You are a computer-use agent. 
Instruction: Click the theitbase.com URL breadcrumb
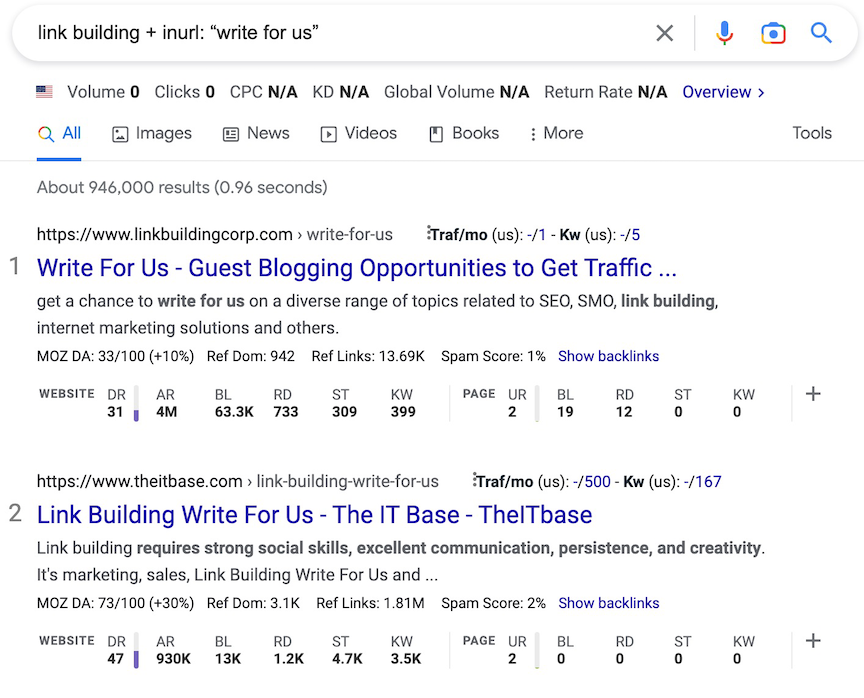point(237,481)
